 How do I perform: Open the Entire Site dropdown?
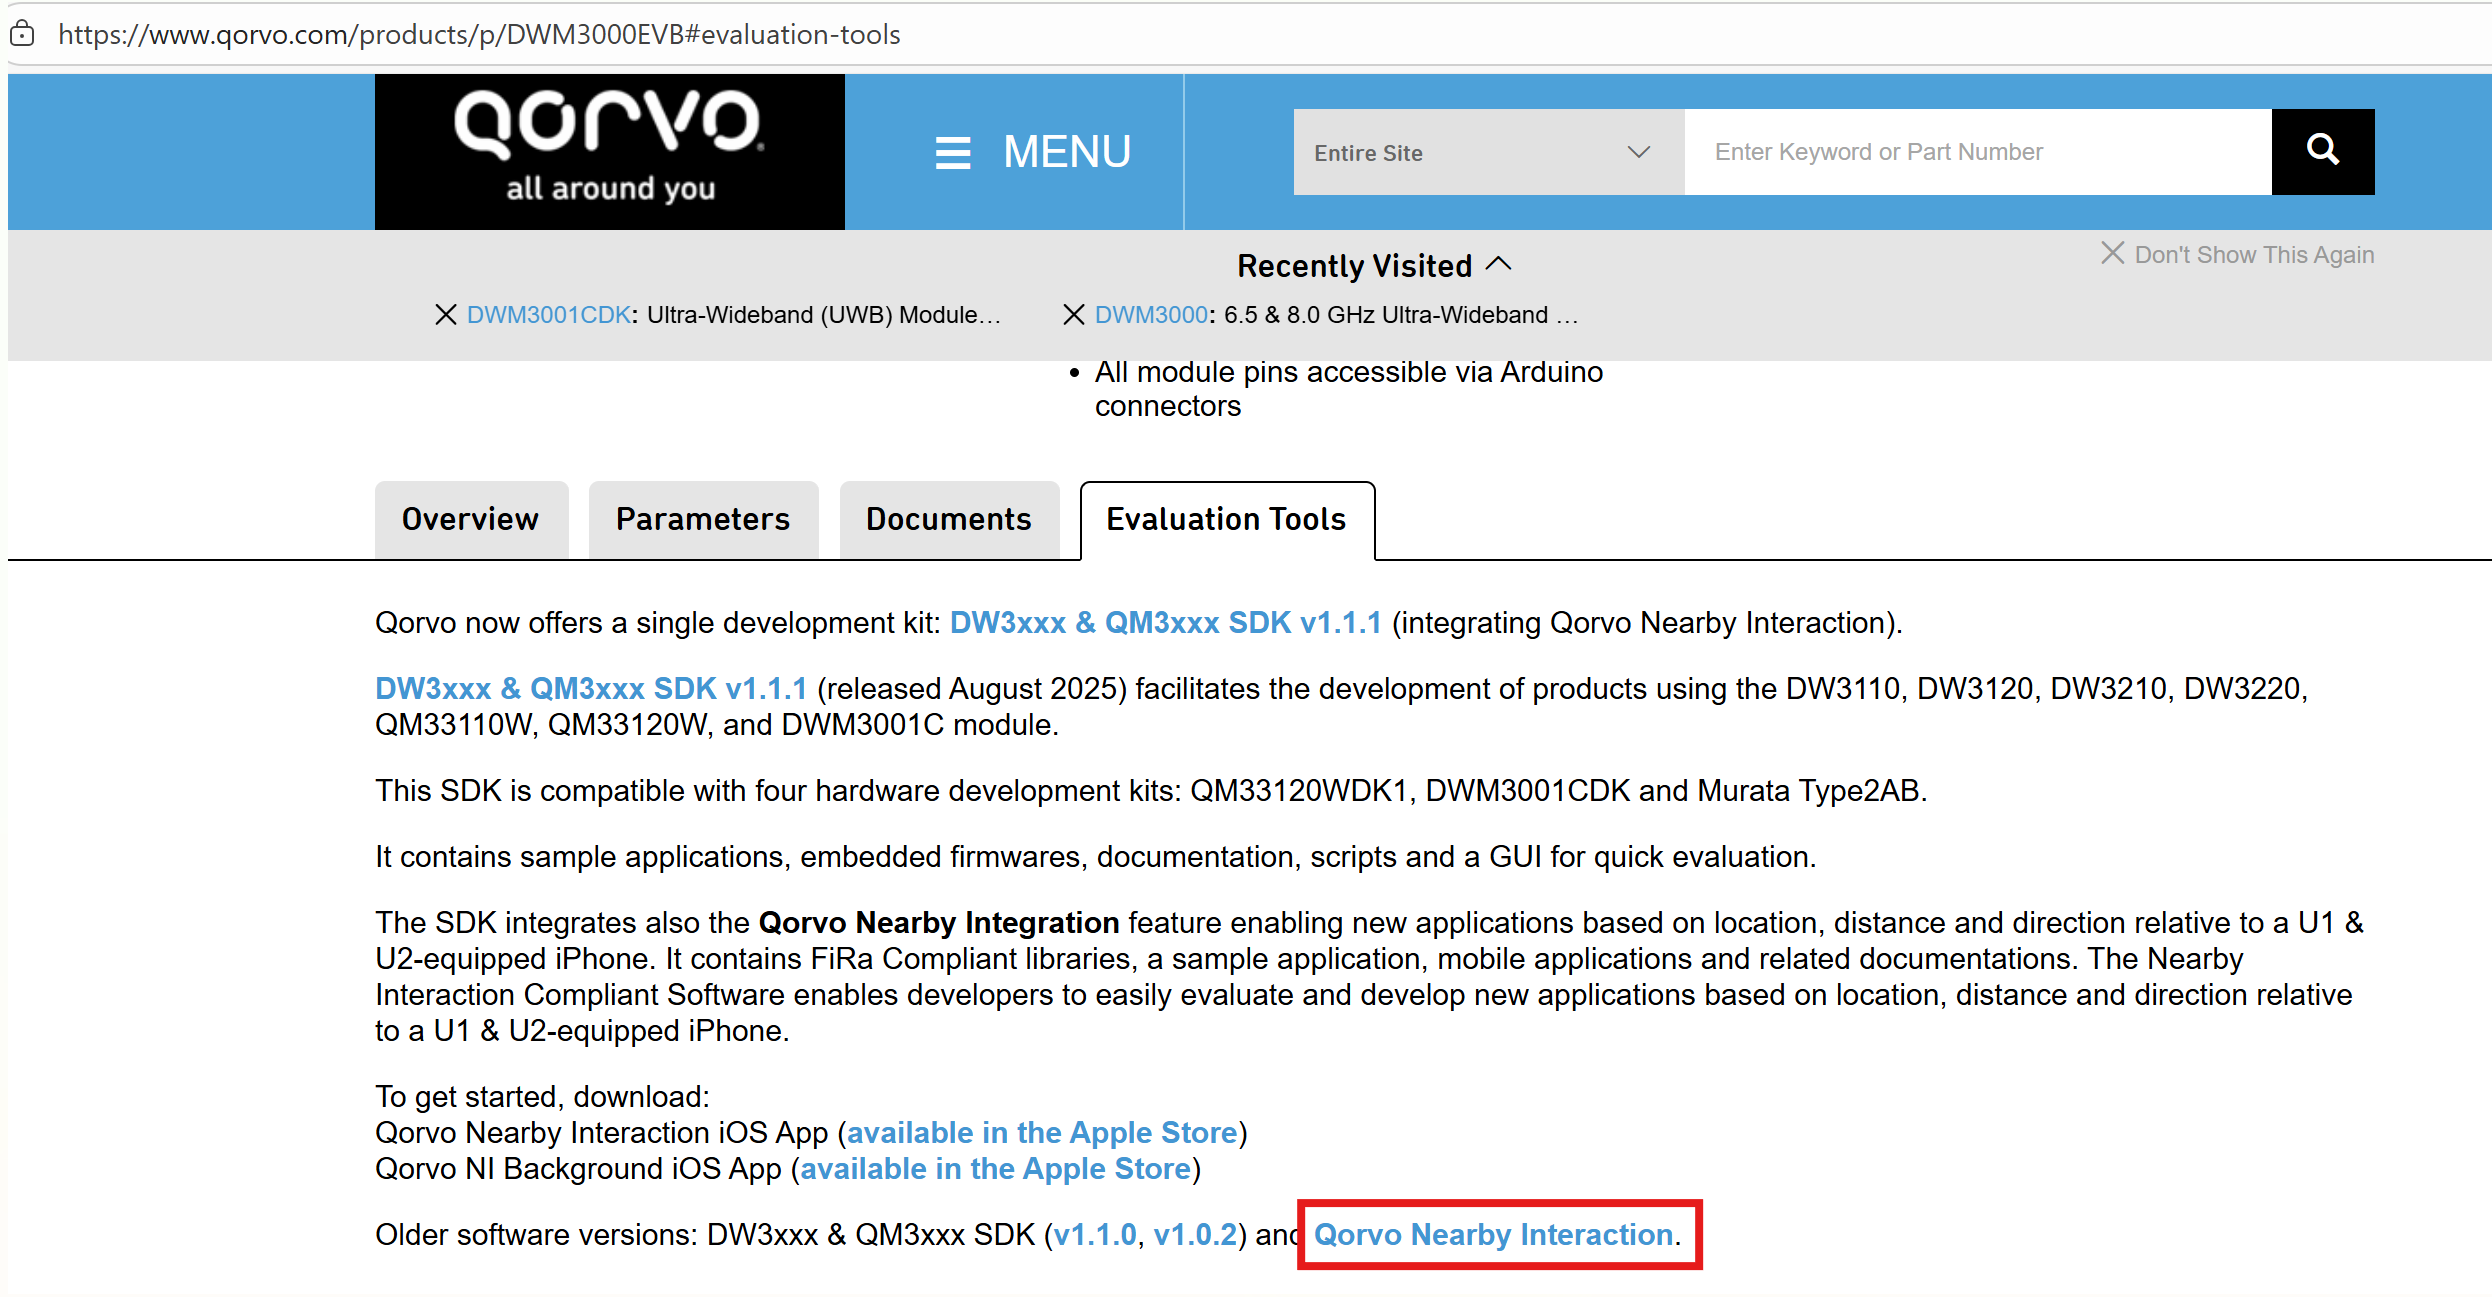[x=1487, y=152]
